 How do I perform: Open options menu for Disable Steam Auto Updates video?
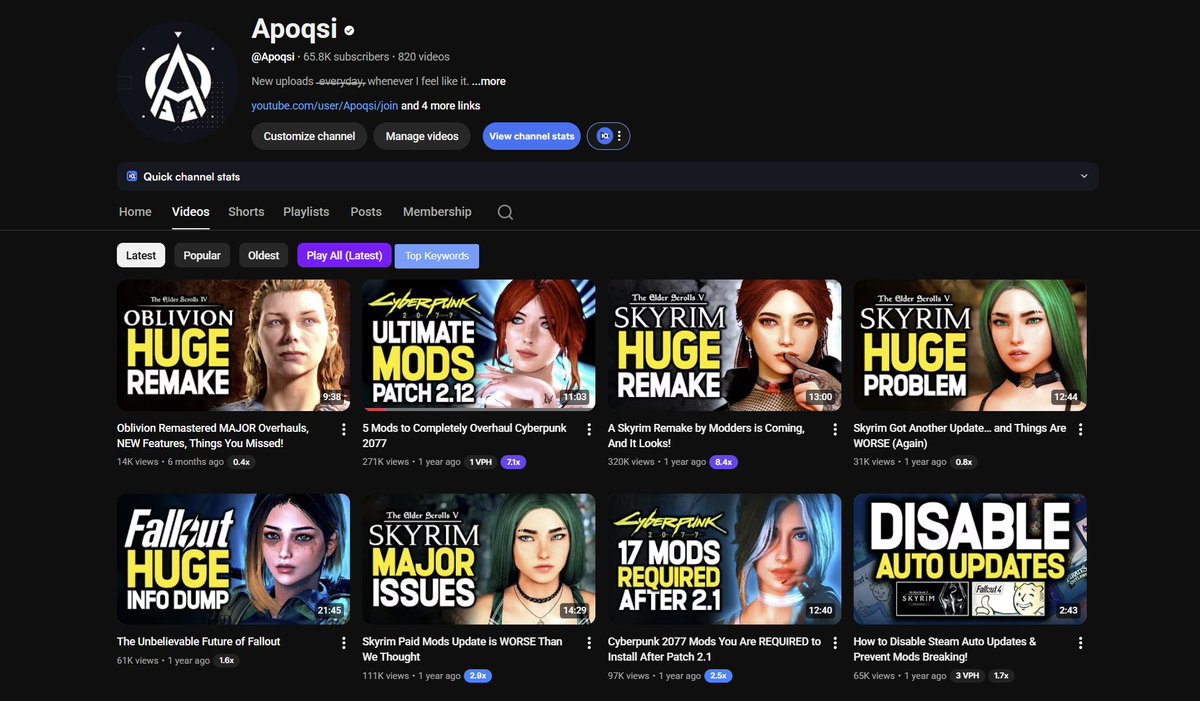1080,643
